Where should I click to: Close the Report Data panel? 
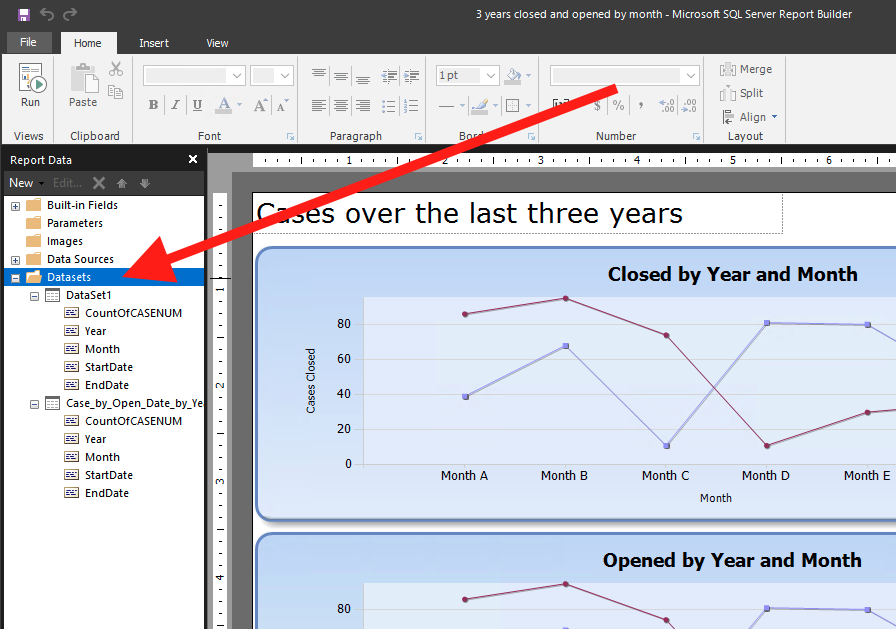[x=193, y=160]
